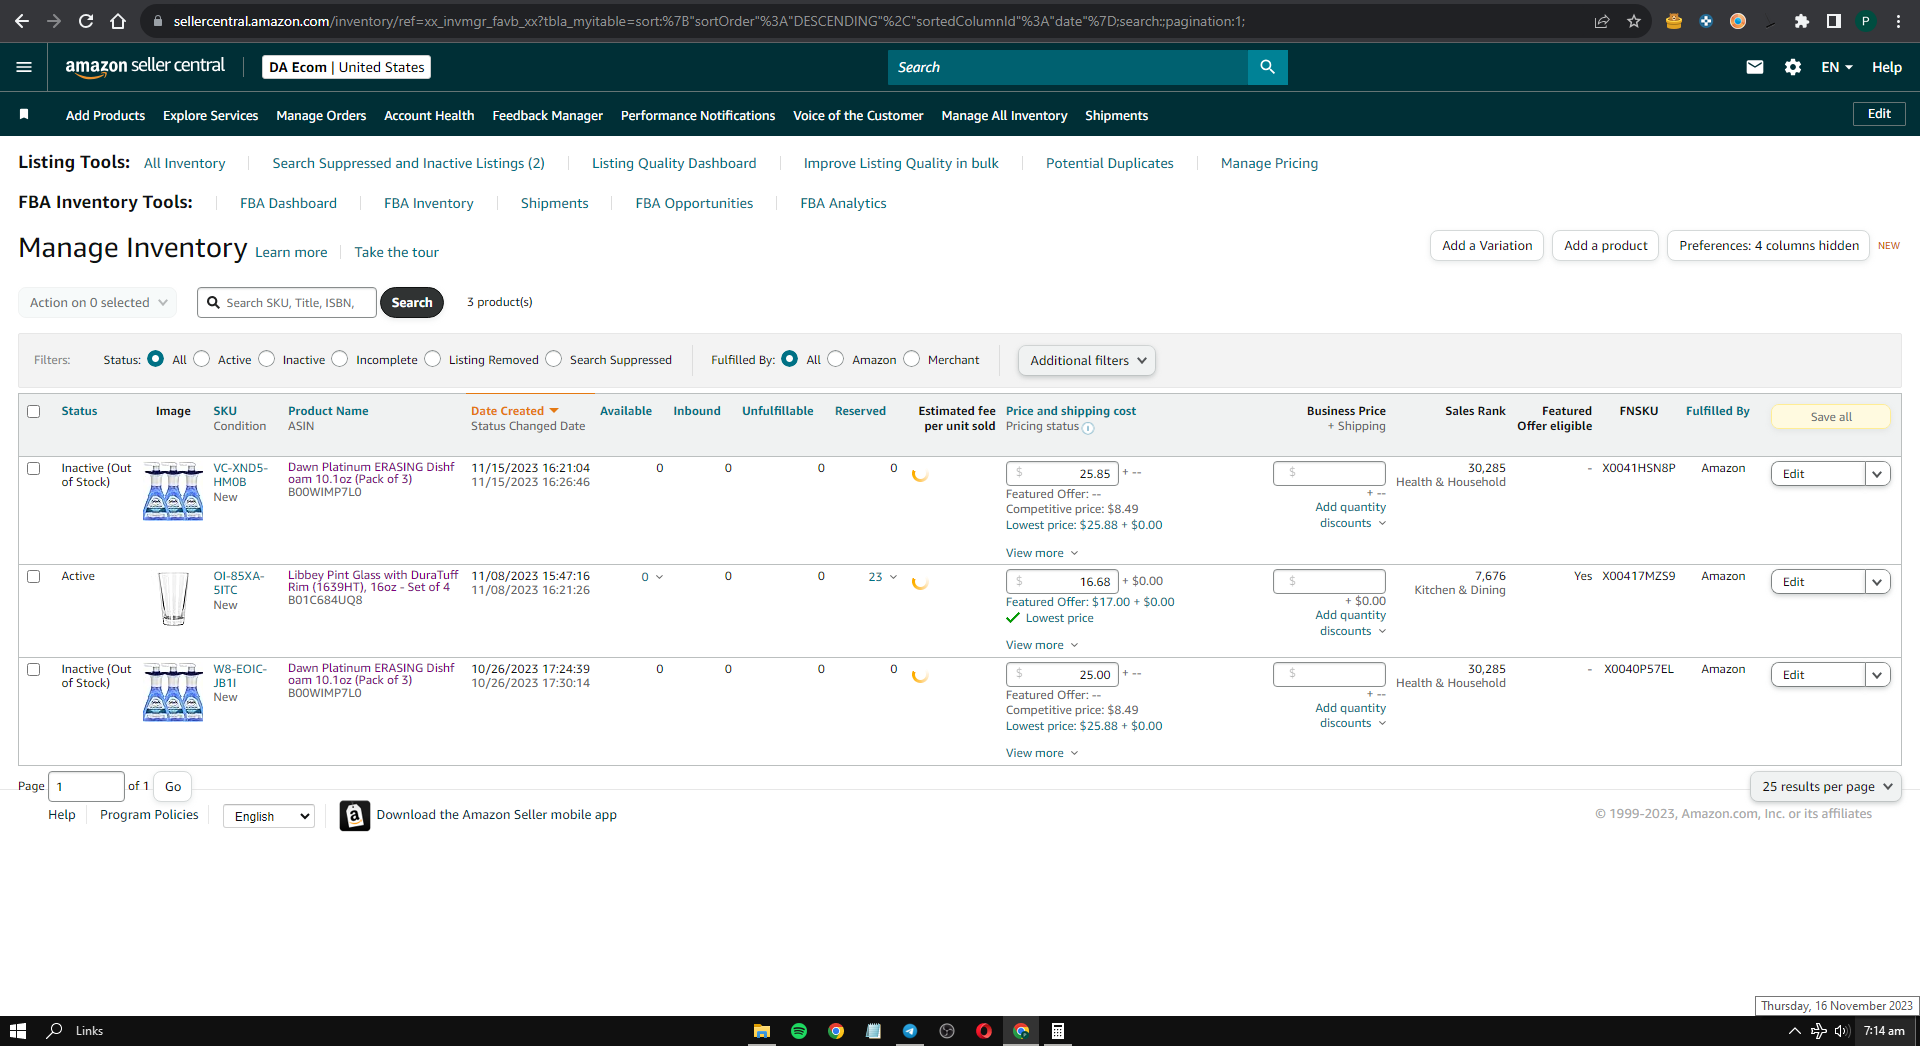Select the Inactive status radio button
This screenshot has width=1920, height=1046.
pos(267,359)
